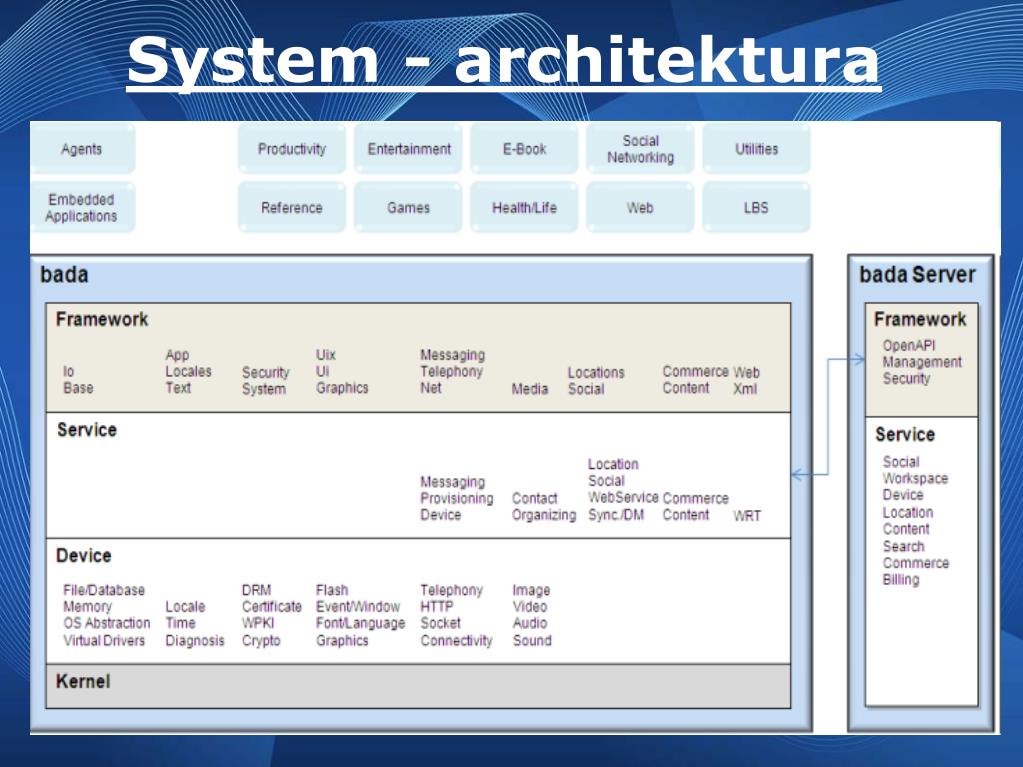
Task: Select the Organizing entry
Action: pos(544,515)
